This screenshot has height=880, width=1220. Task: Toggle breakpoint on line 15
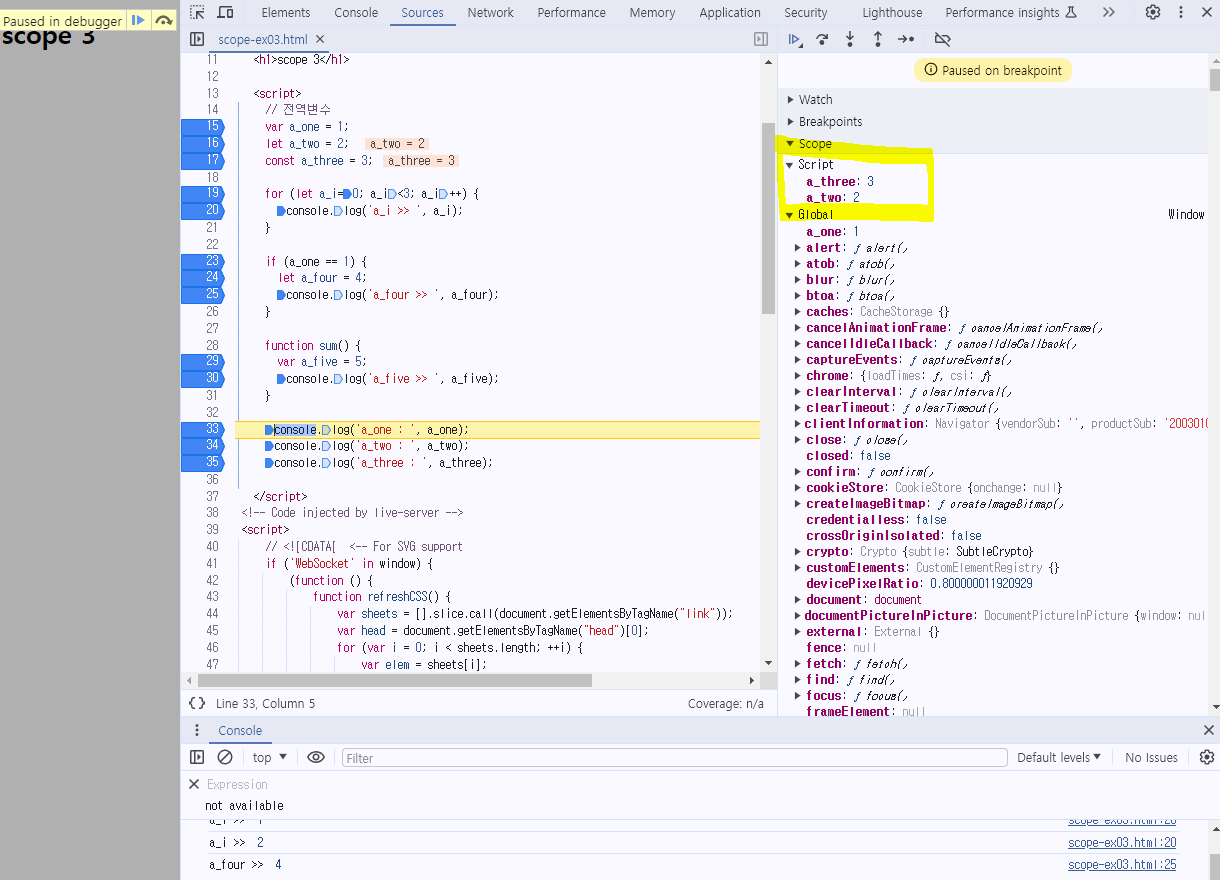202,126
